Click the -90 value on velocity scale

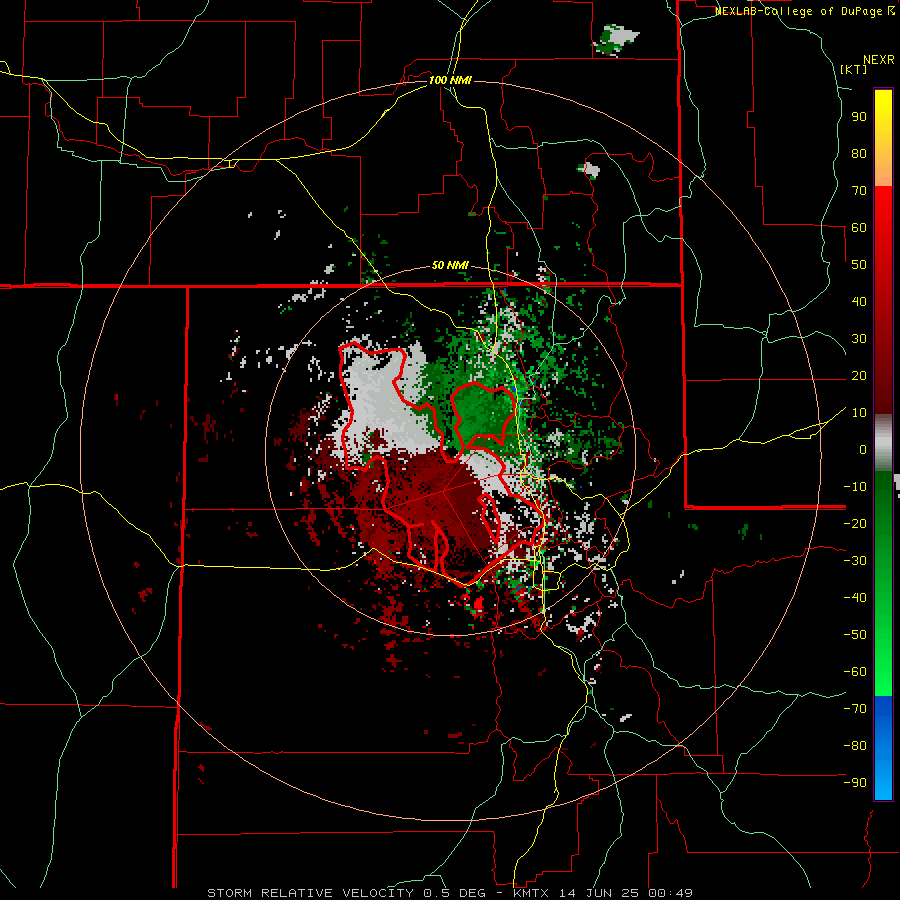coord(855,783)
